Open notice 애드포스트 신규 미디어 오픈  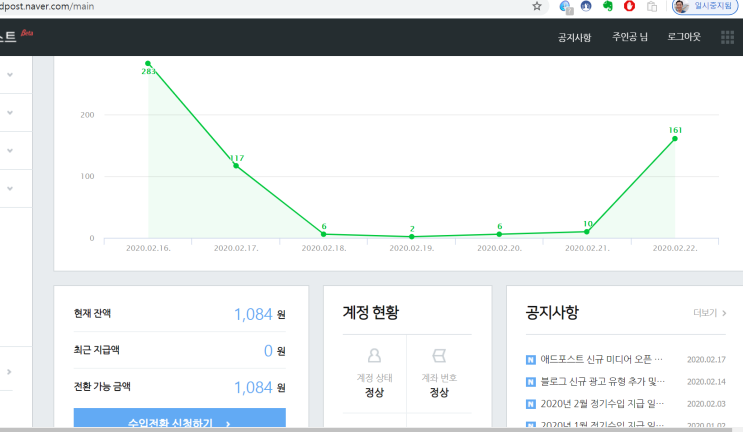(x=601, y=360)
